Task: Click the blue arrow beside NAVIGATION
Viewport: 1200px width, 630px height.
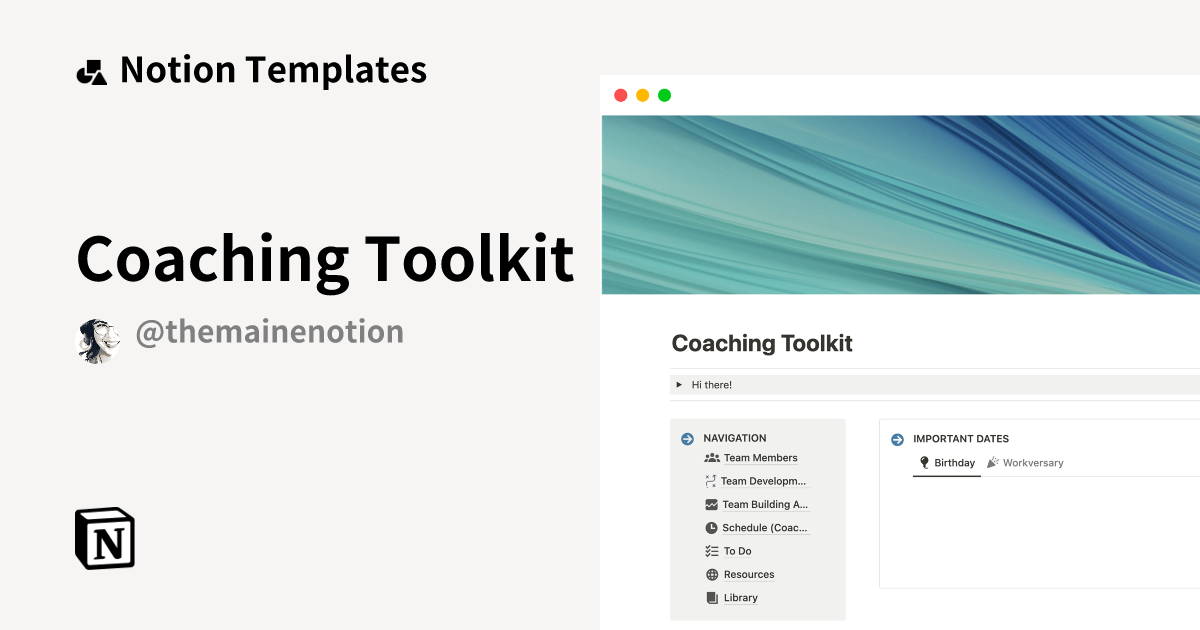Action: point(687,438)
